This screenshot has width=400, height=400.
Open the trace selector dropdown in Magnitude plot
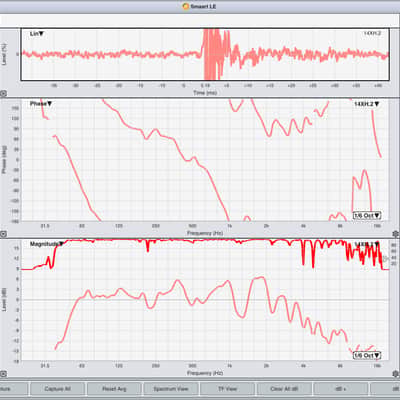(x=366, y=244)
